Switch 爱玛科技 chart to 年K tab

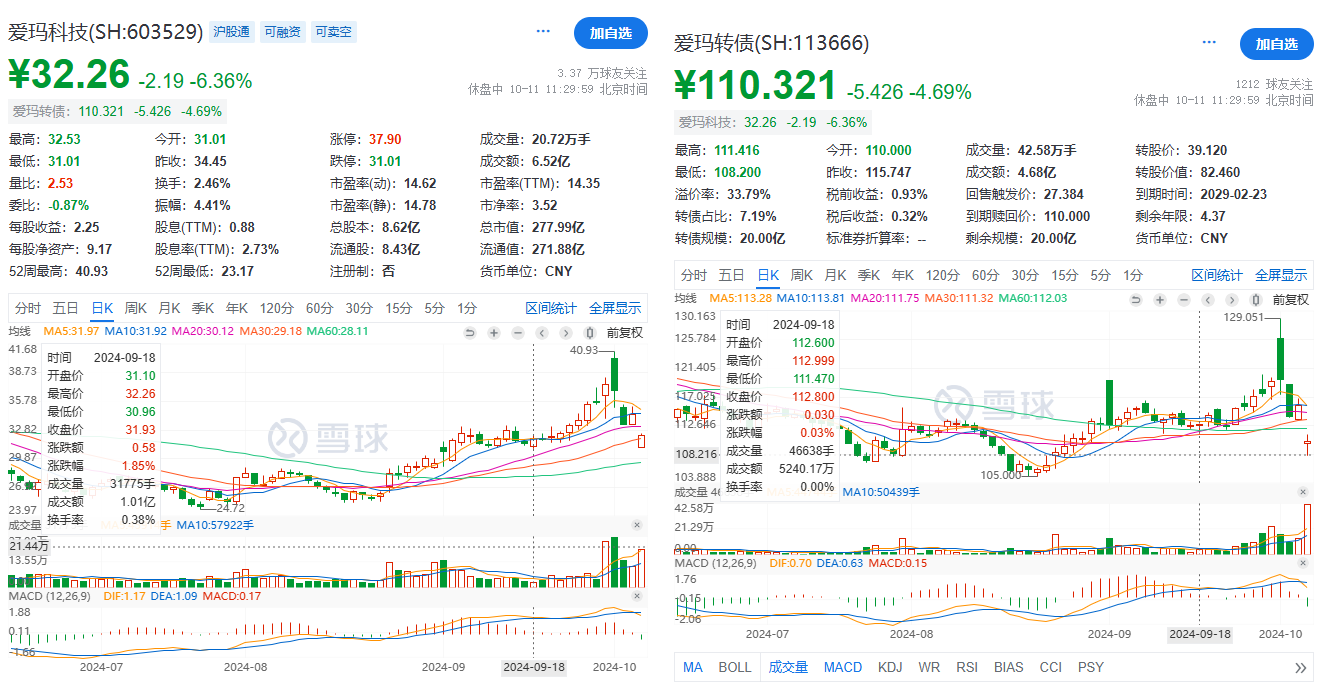[x=238, y=308]
